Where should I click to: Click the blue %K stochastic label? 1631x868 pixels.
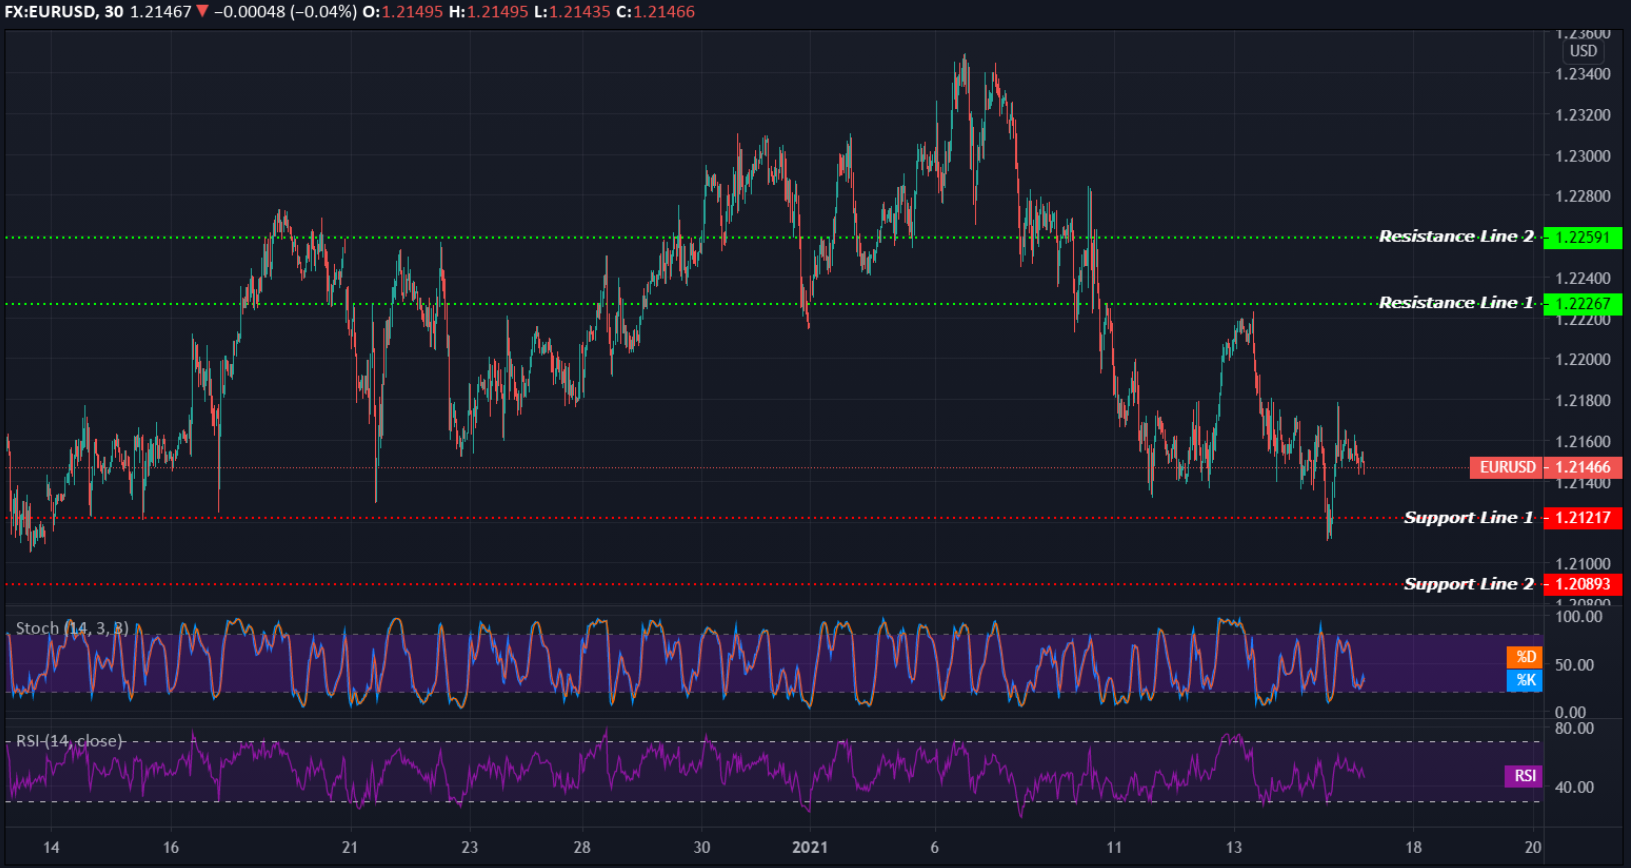(x=1525, y=680)
